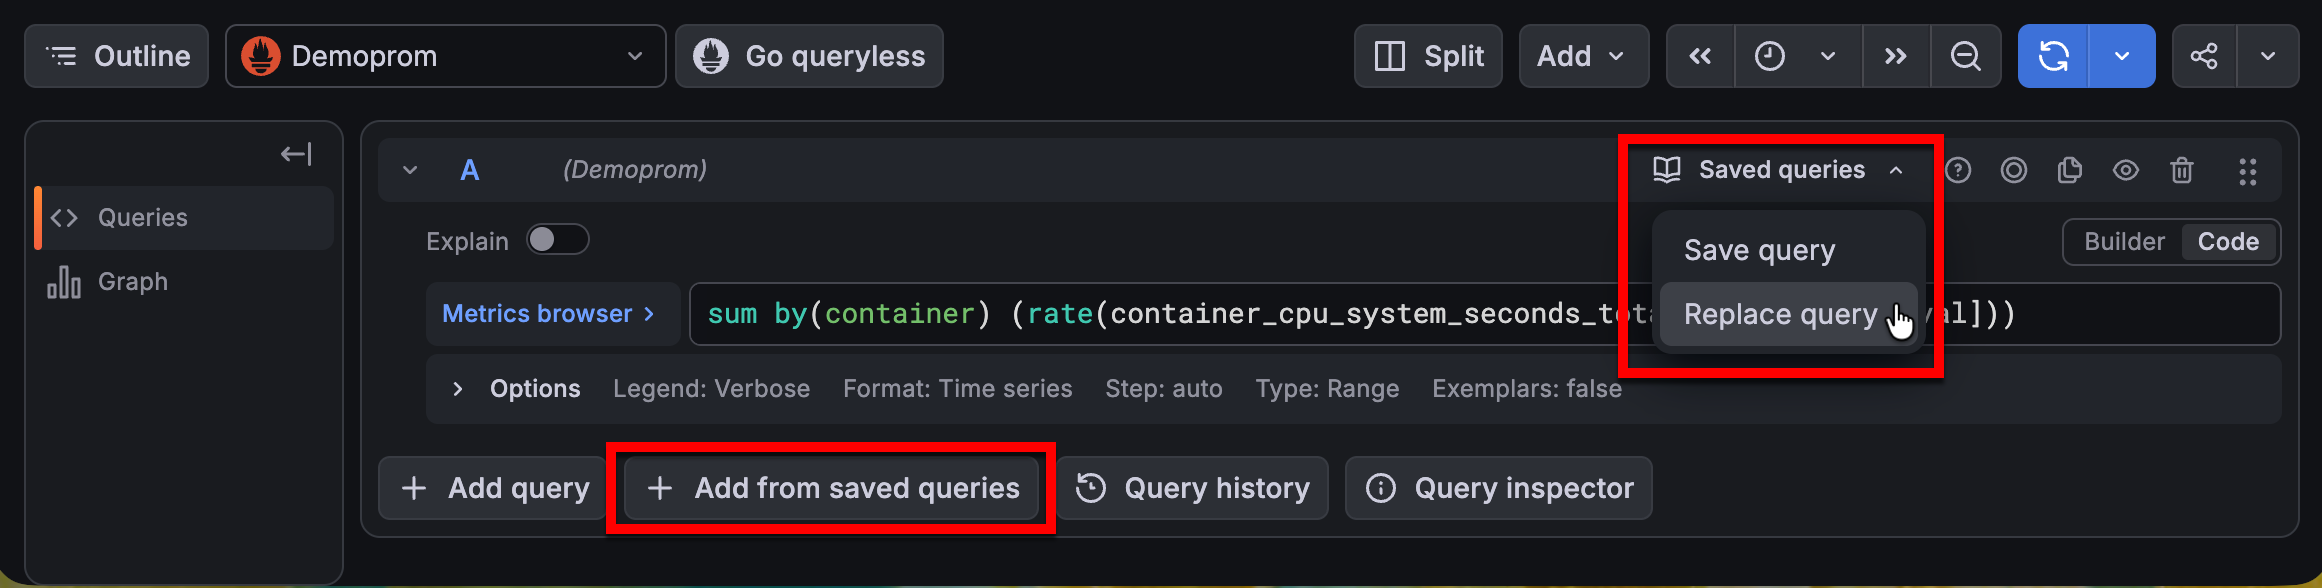Image resolution: width=2322 pixels, height=588 pixels.
Task: Toggle the Saved queries menu
Action: [1778, 170]
